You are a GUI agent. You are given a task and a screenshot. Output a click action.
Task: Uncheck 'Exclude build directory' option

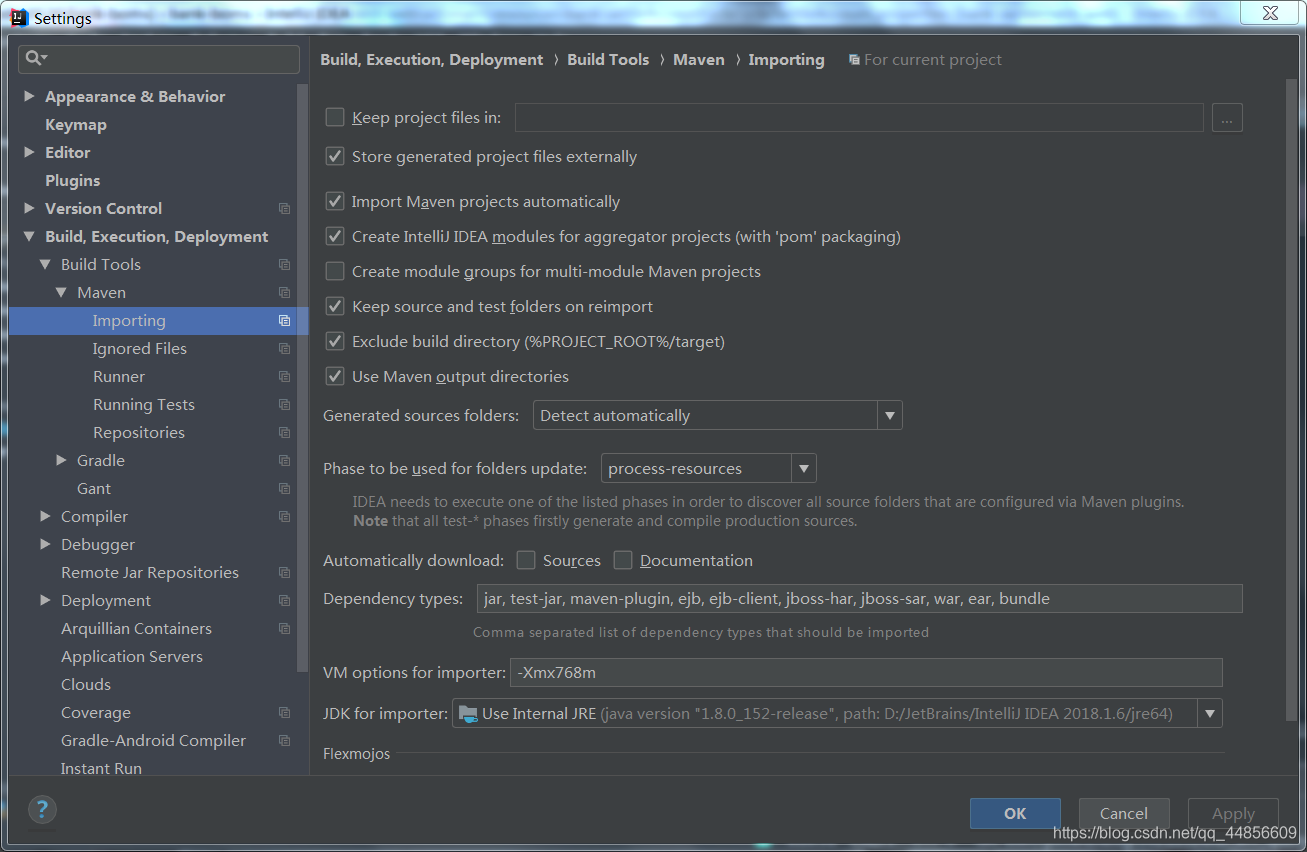(335, 341)
